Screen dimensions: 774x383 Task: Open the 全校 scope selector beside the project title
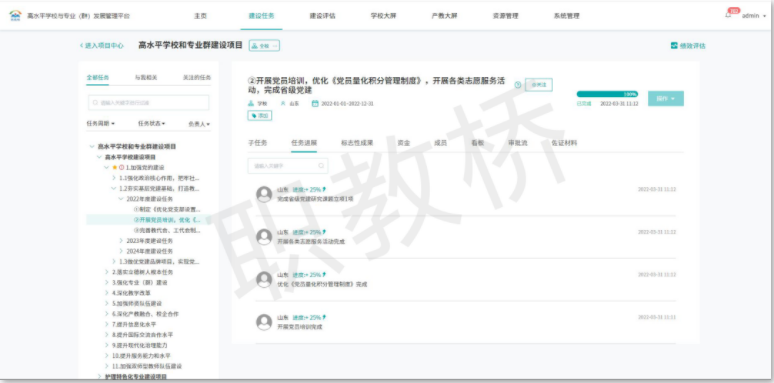(264, 45)
